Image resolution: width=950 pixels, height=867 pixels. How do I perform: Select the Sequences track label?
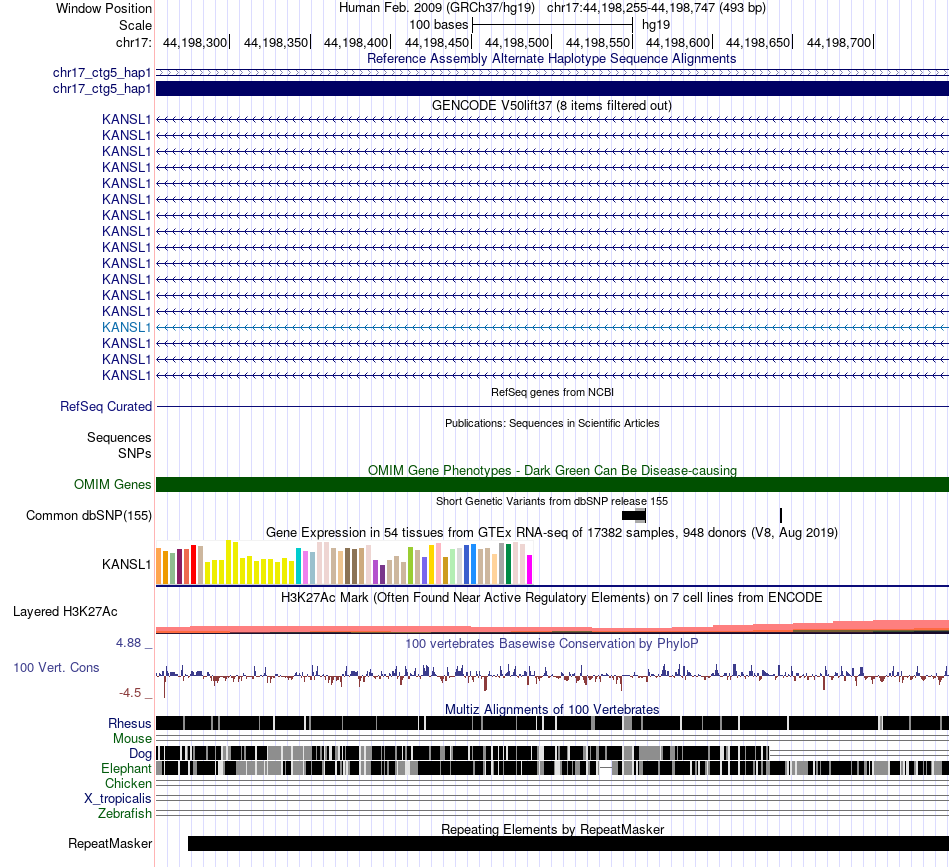point(119,437)
